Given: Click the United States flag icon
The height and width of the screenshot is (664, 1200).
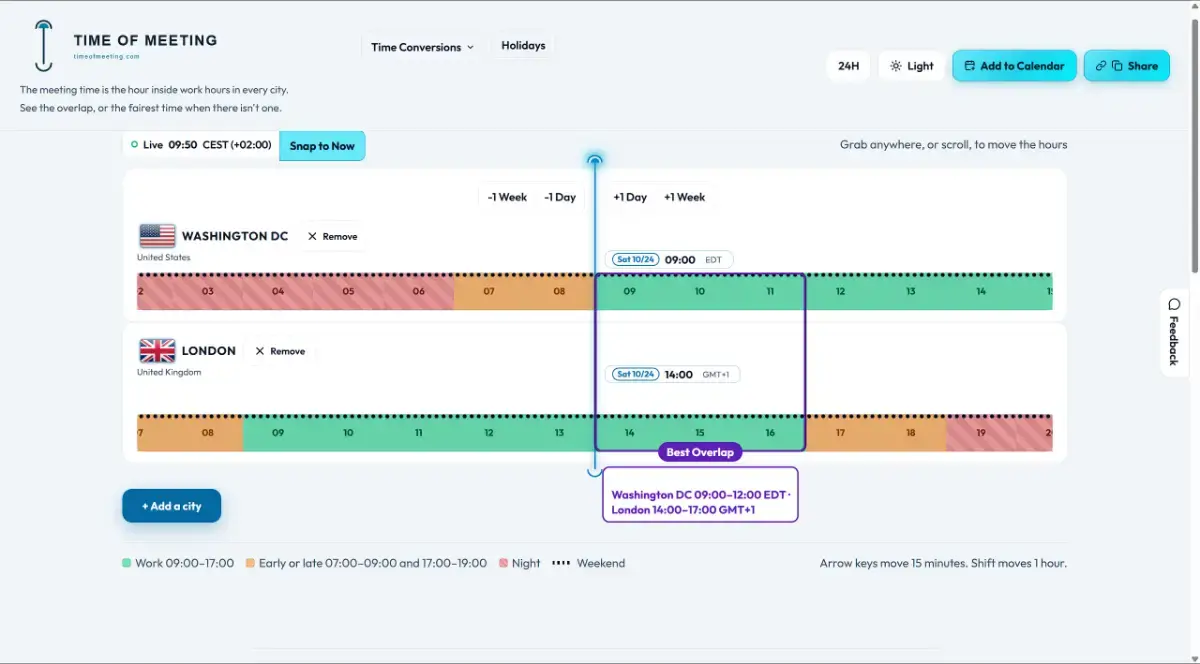Looking at the screenshot, I should (157, 236).
